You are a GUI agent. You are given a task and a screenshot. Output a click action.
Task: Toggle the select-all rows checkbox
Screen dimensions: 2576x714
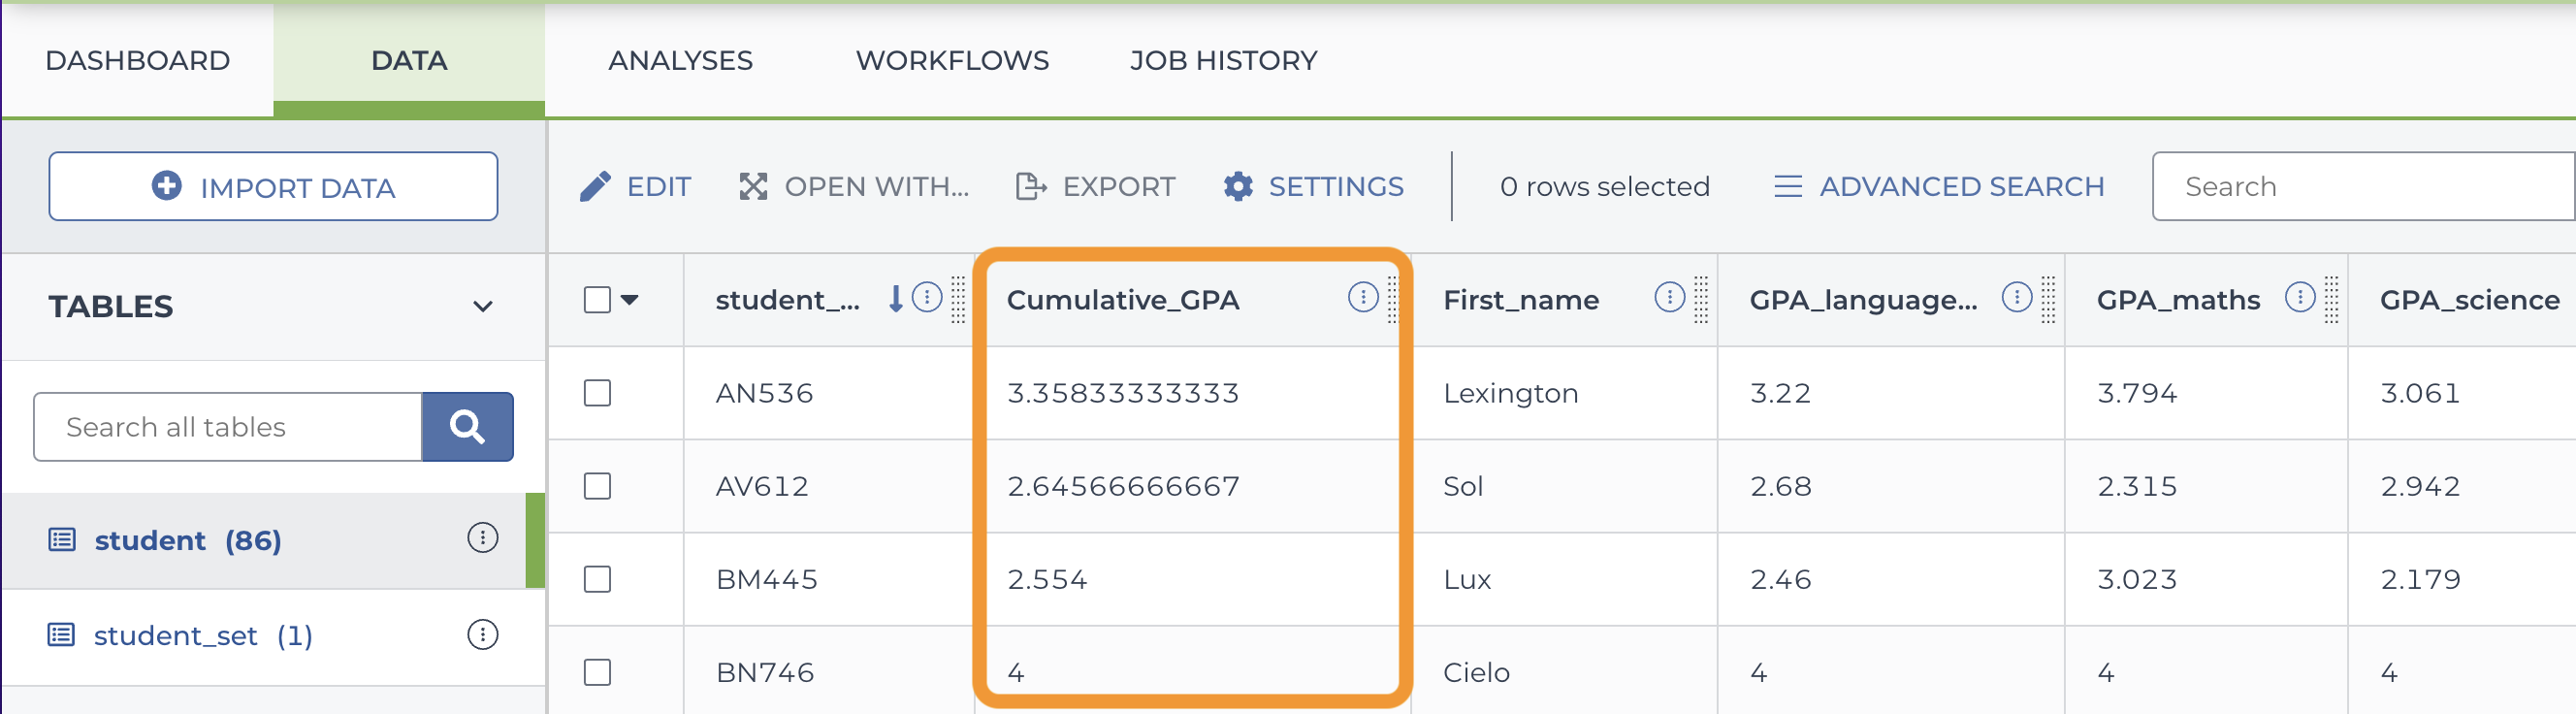pyautogui.click(x=597, y=300)
